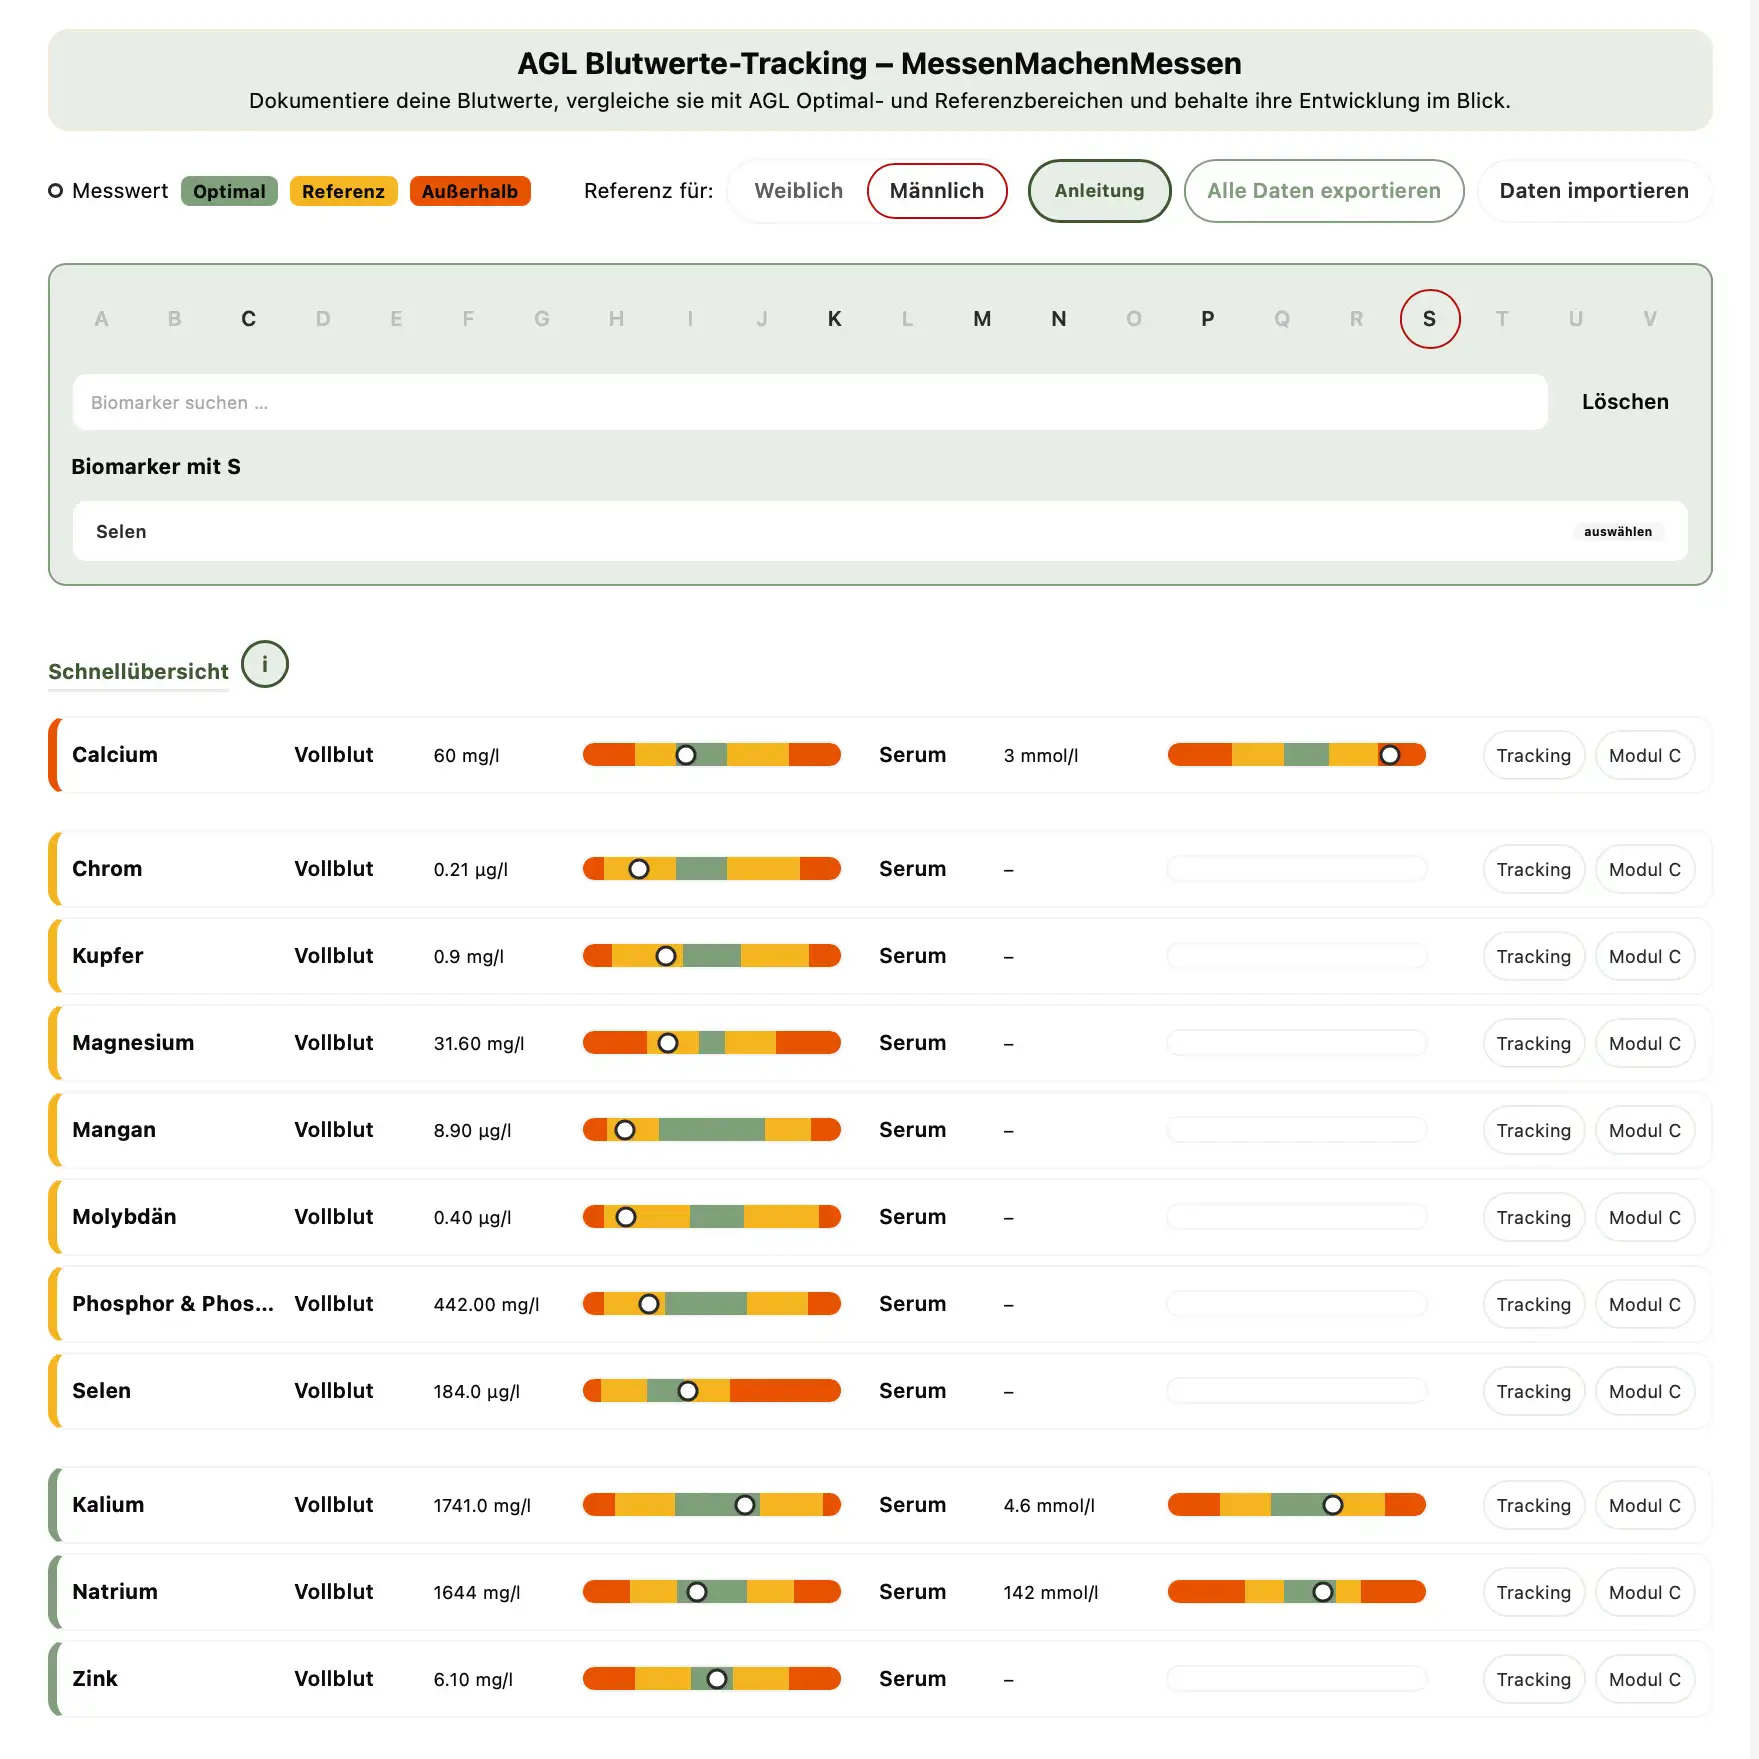This screenshot has width=1759, height=1759.
Task: Click the Messwert radio marker
Action: [x=55, y=190]
